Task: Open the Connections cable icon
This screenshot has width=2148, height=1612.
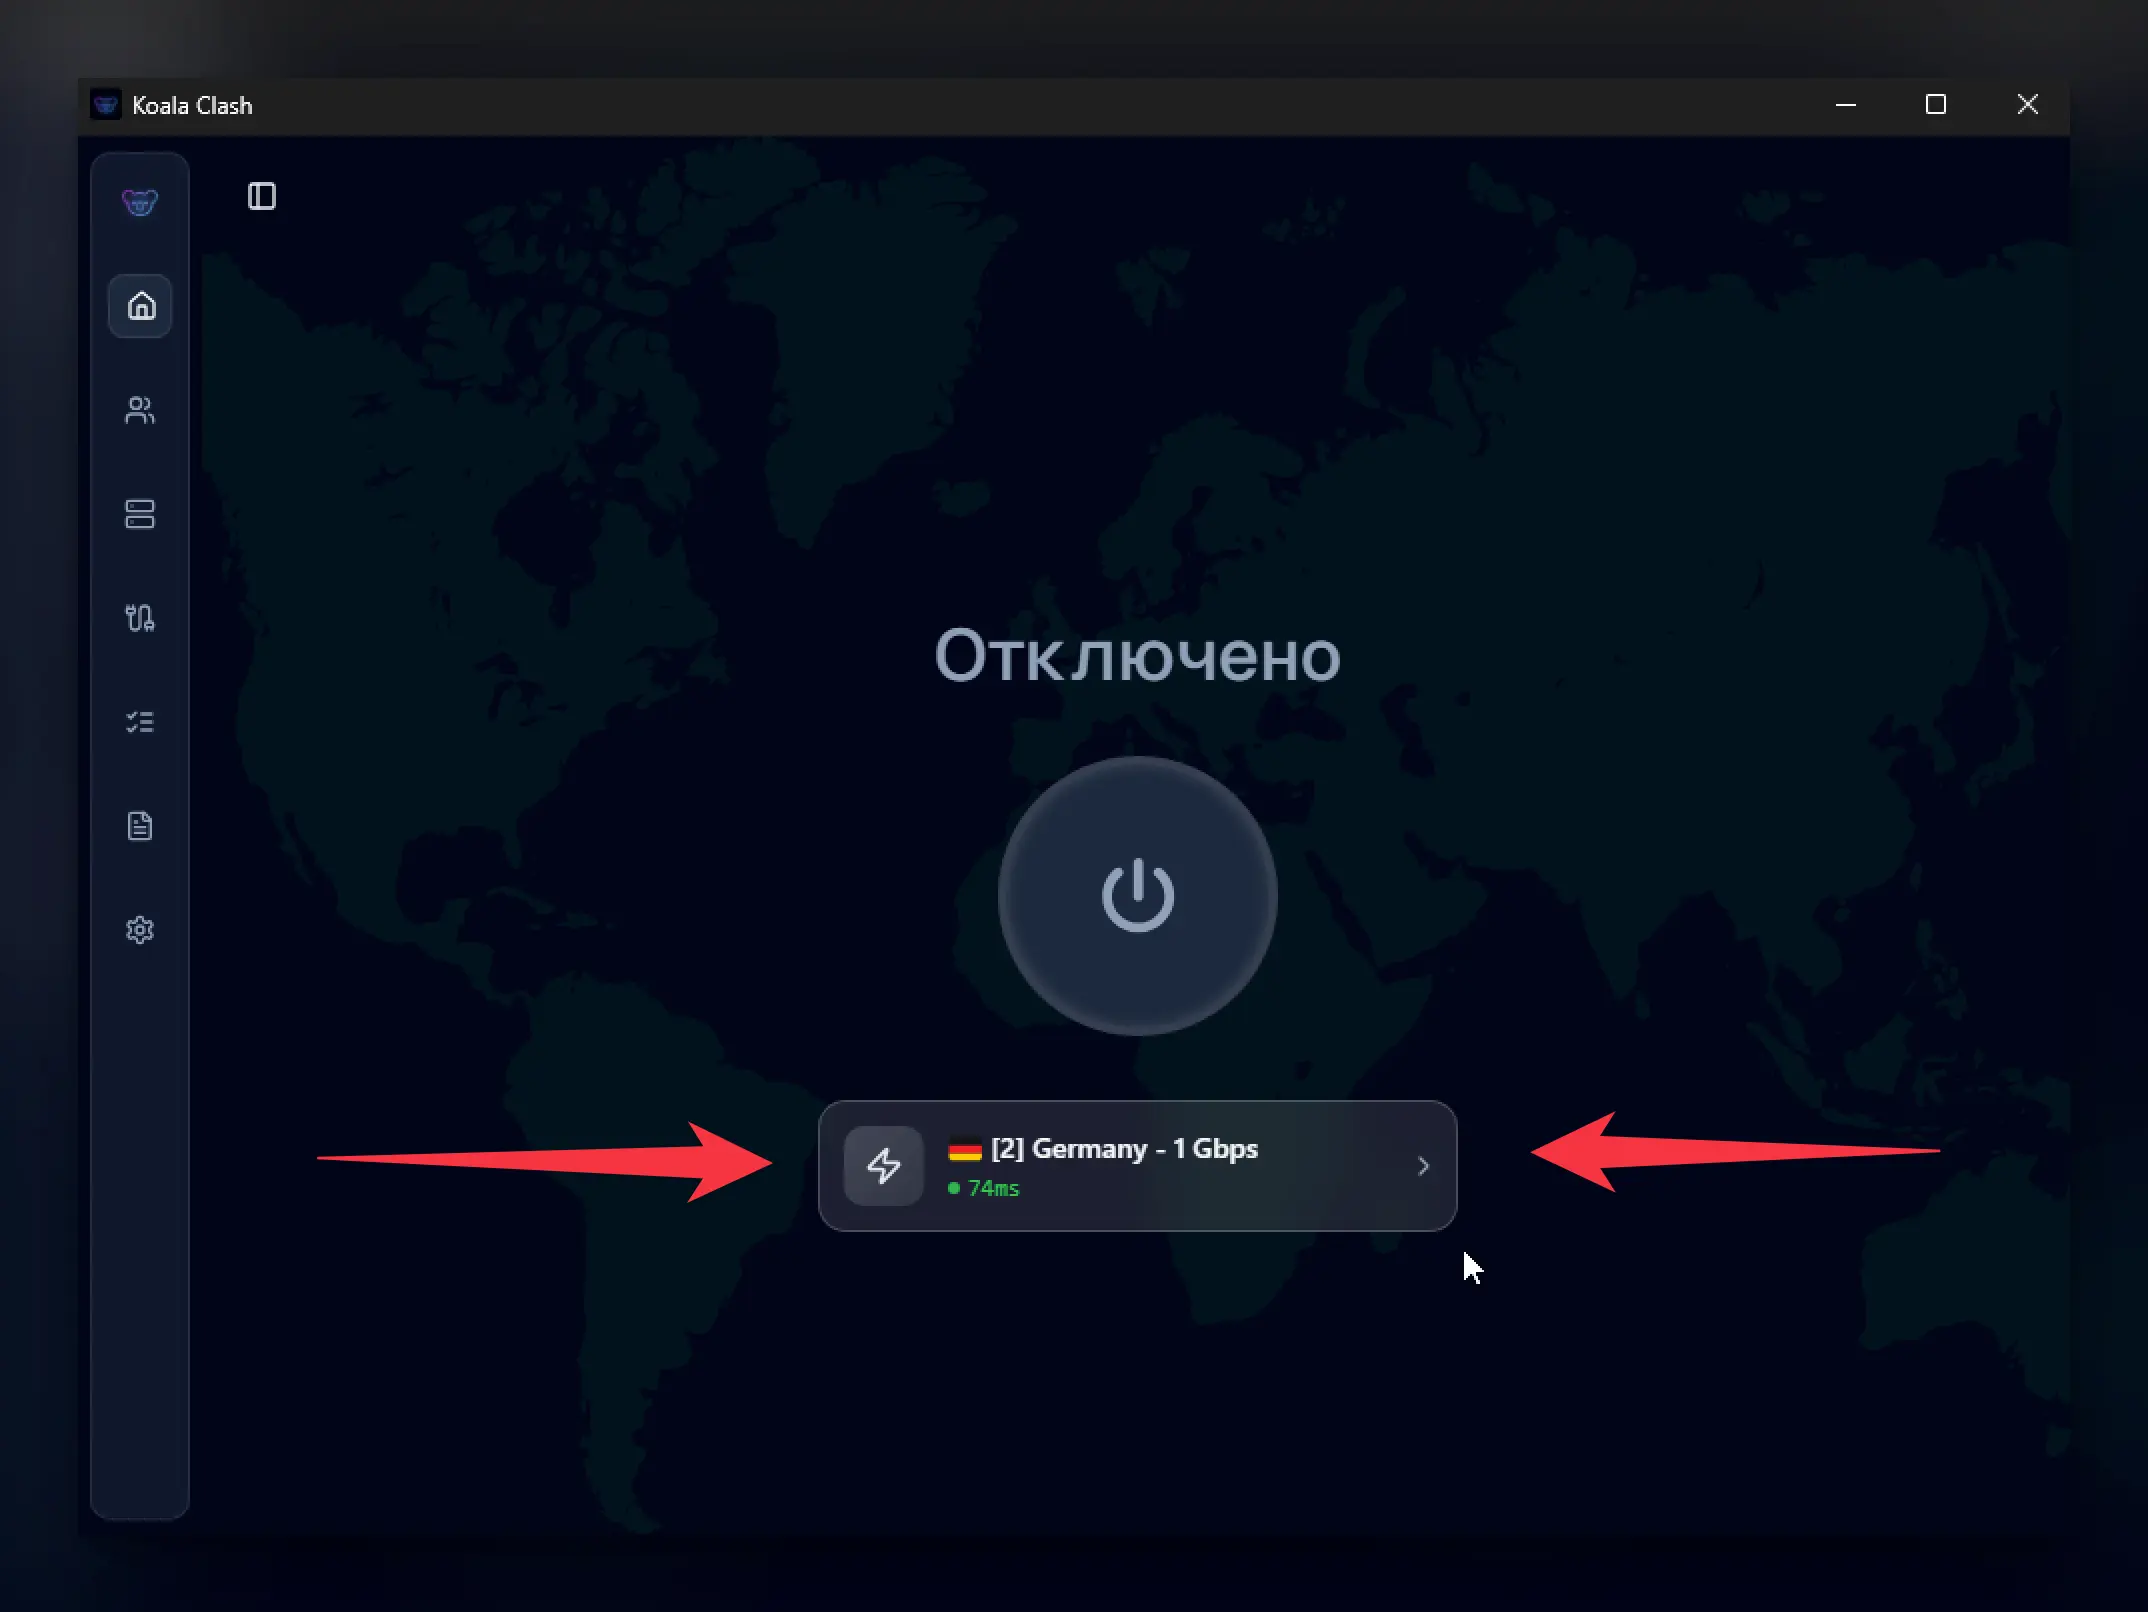Action: coord(140,618)
